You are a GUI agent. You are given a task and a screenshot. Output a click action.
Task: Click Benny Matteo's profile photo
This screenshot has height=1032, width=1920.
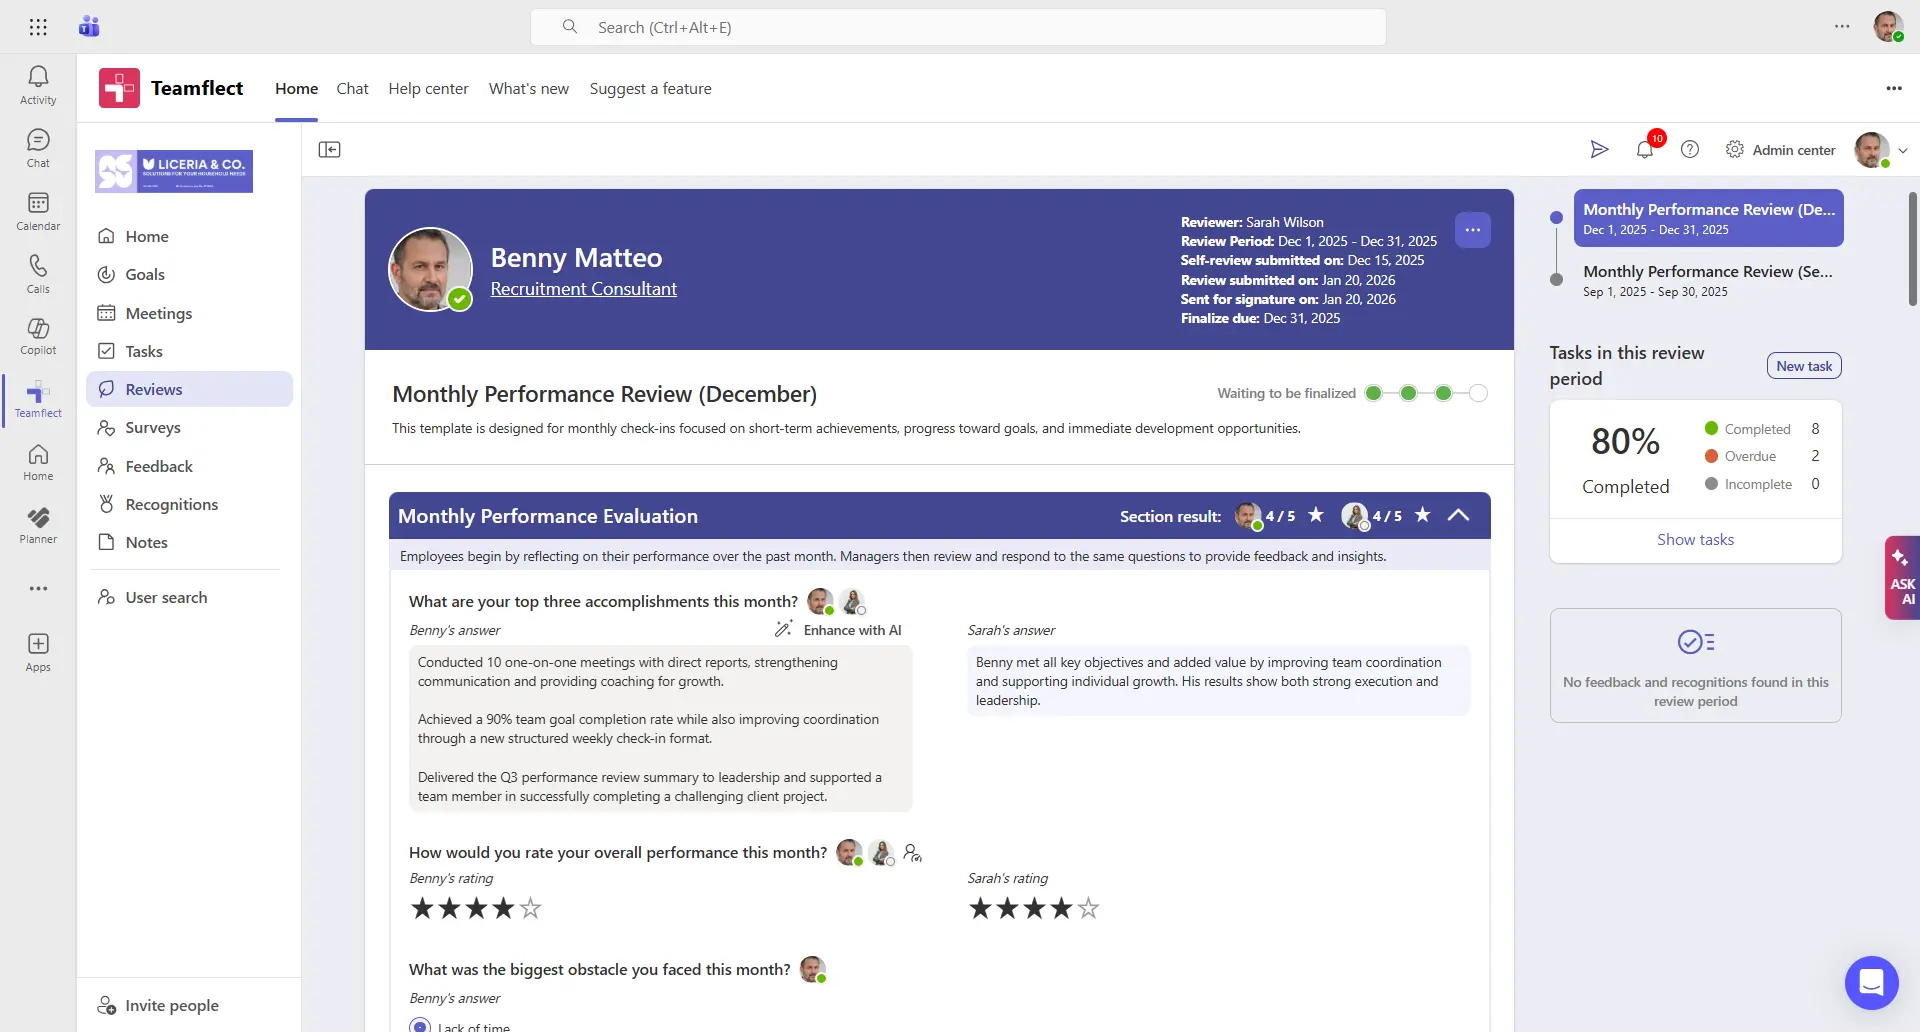click(x=430, y=269)
